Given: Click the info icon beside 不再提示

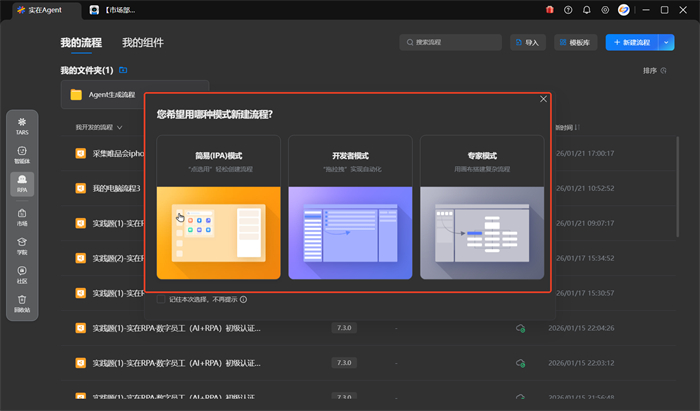Looking at the screenshot, I should (x=243, y=299).
